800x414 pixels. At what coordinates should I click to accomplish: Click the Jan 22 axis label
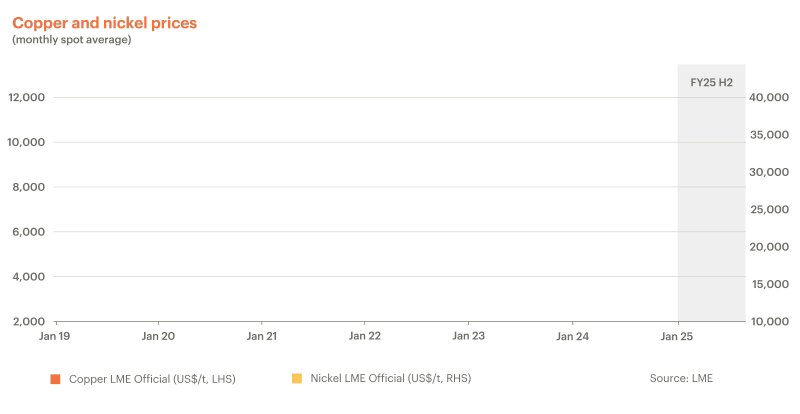tap(365, 337)
